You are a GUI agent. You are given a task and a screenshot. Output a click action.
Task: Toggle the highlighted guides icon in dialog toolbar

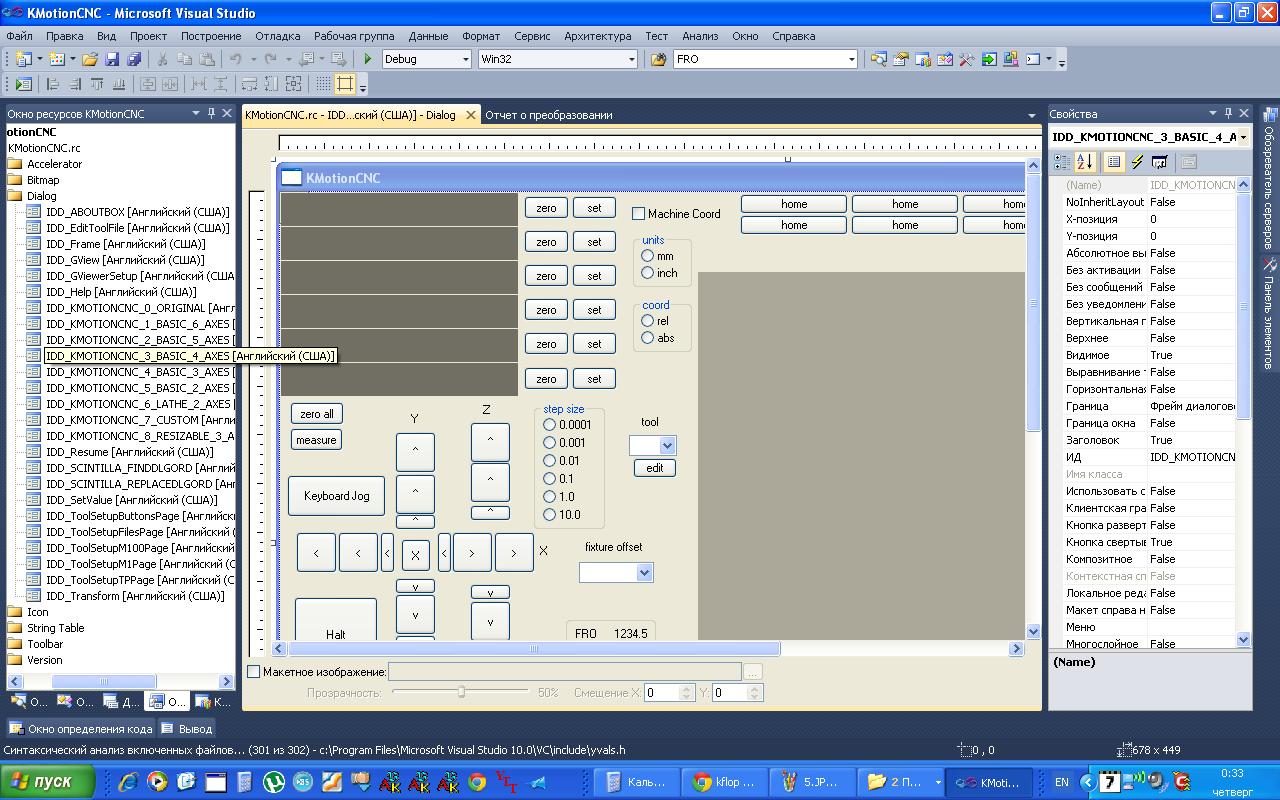[x=345, y=84]
